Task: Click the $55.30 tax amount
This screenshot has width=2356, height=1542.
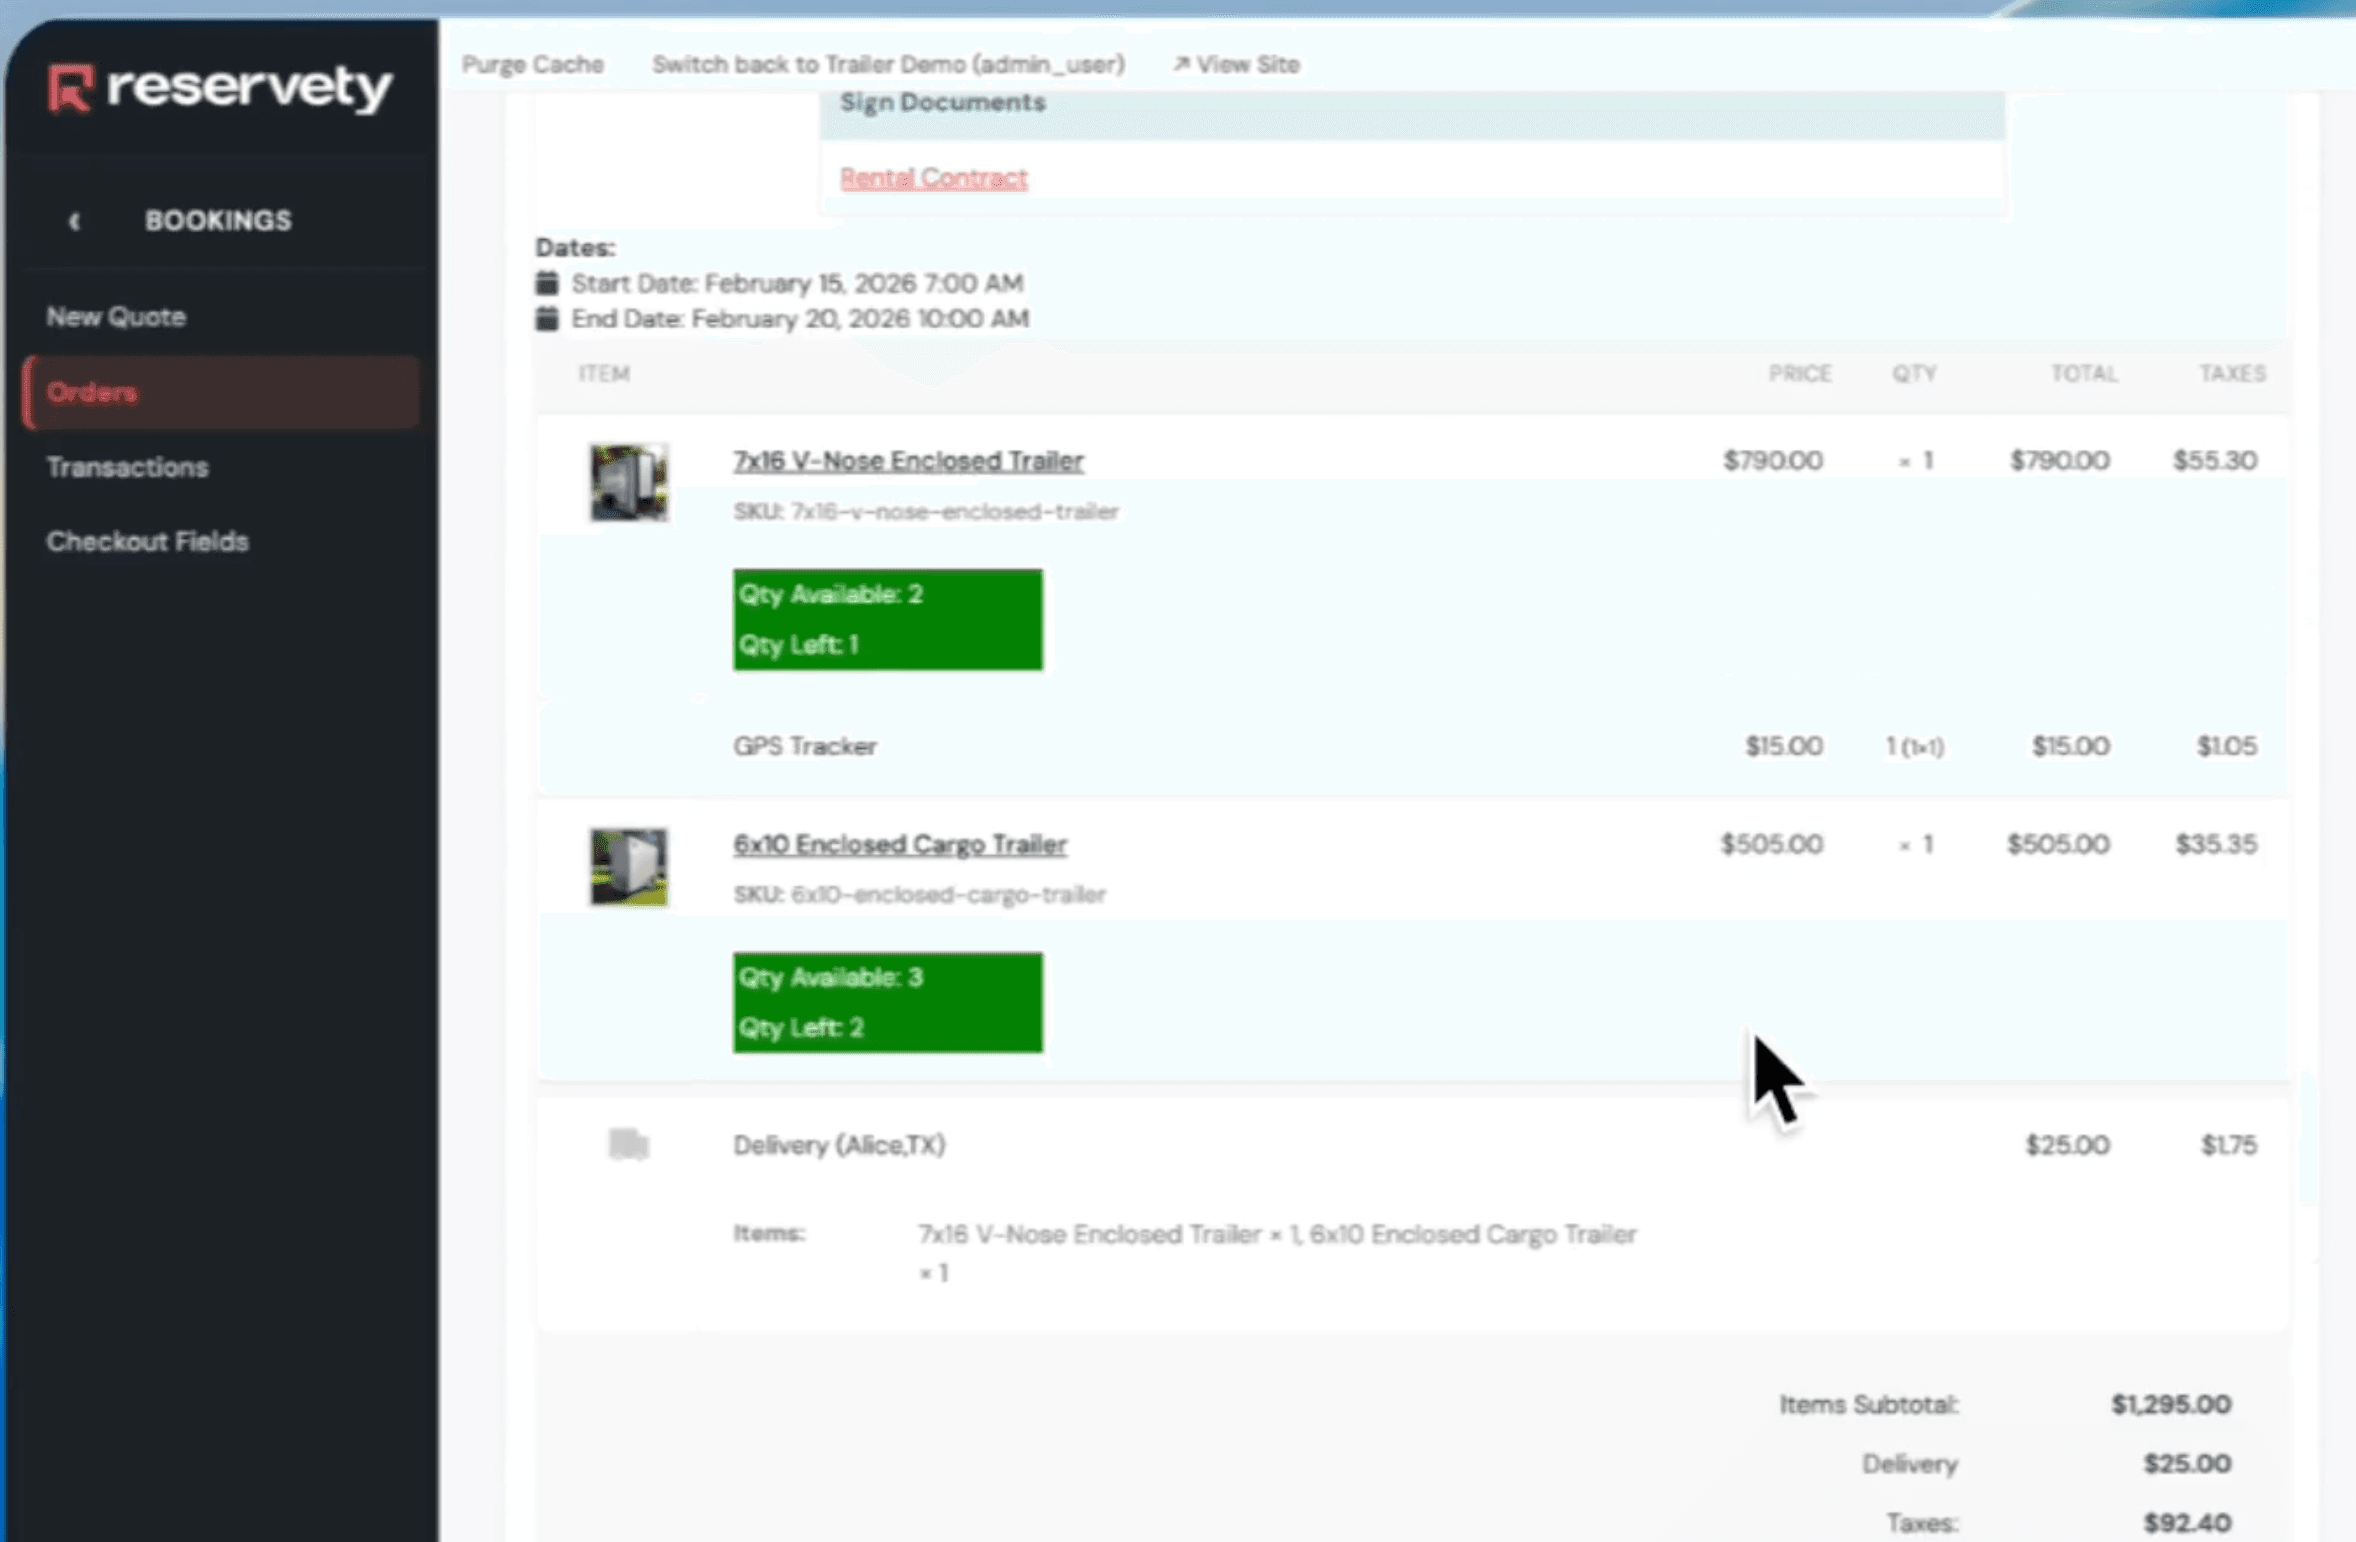Action: tap(2214, 461)
